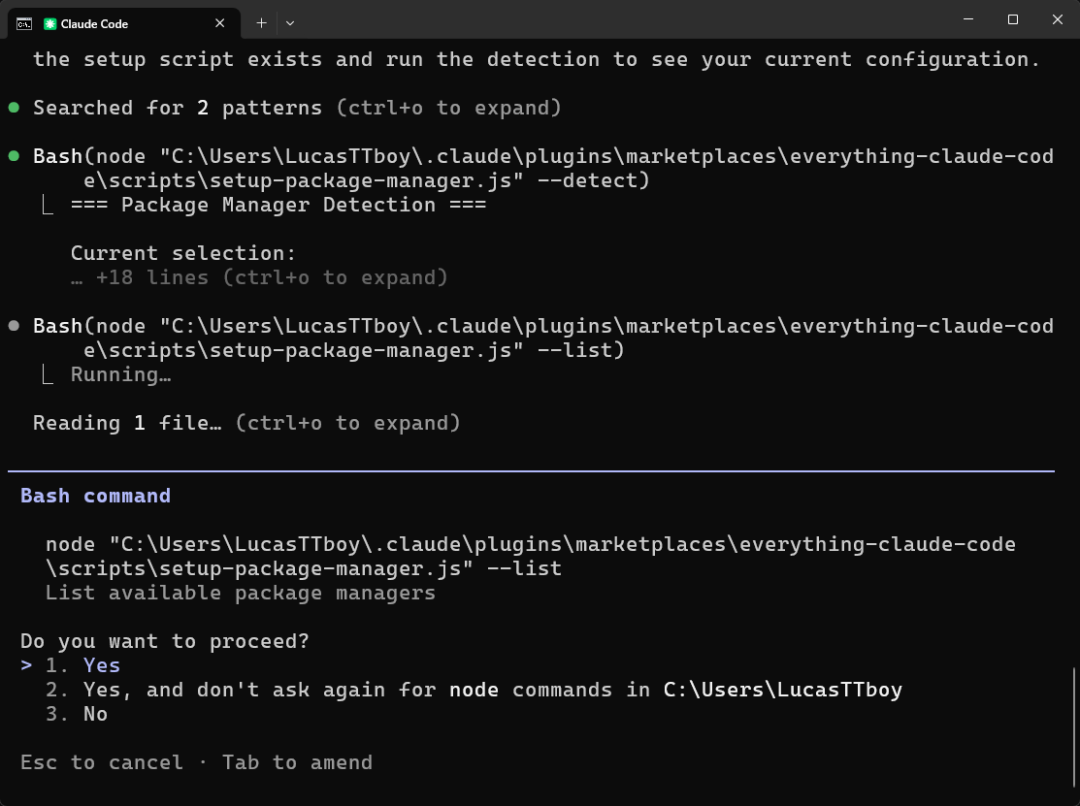The image size is (1080, 806).
Task: Click the terminal icon in the title bar
Action: tap(23, 23)
